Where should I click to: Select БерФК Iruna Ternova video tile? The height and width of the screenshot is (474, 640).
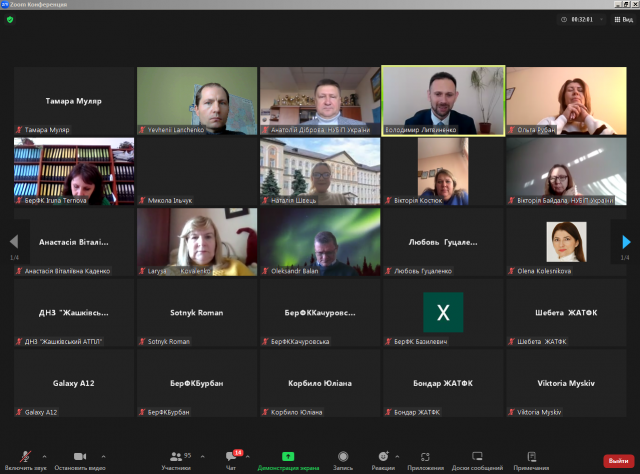coord(74,171)
